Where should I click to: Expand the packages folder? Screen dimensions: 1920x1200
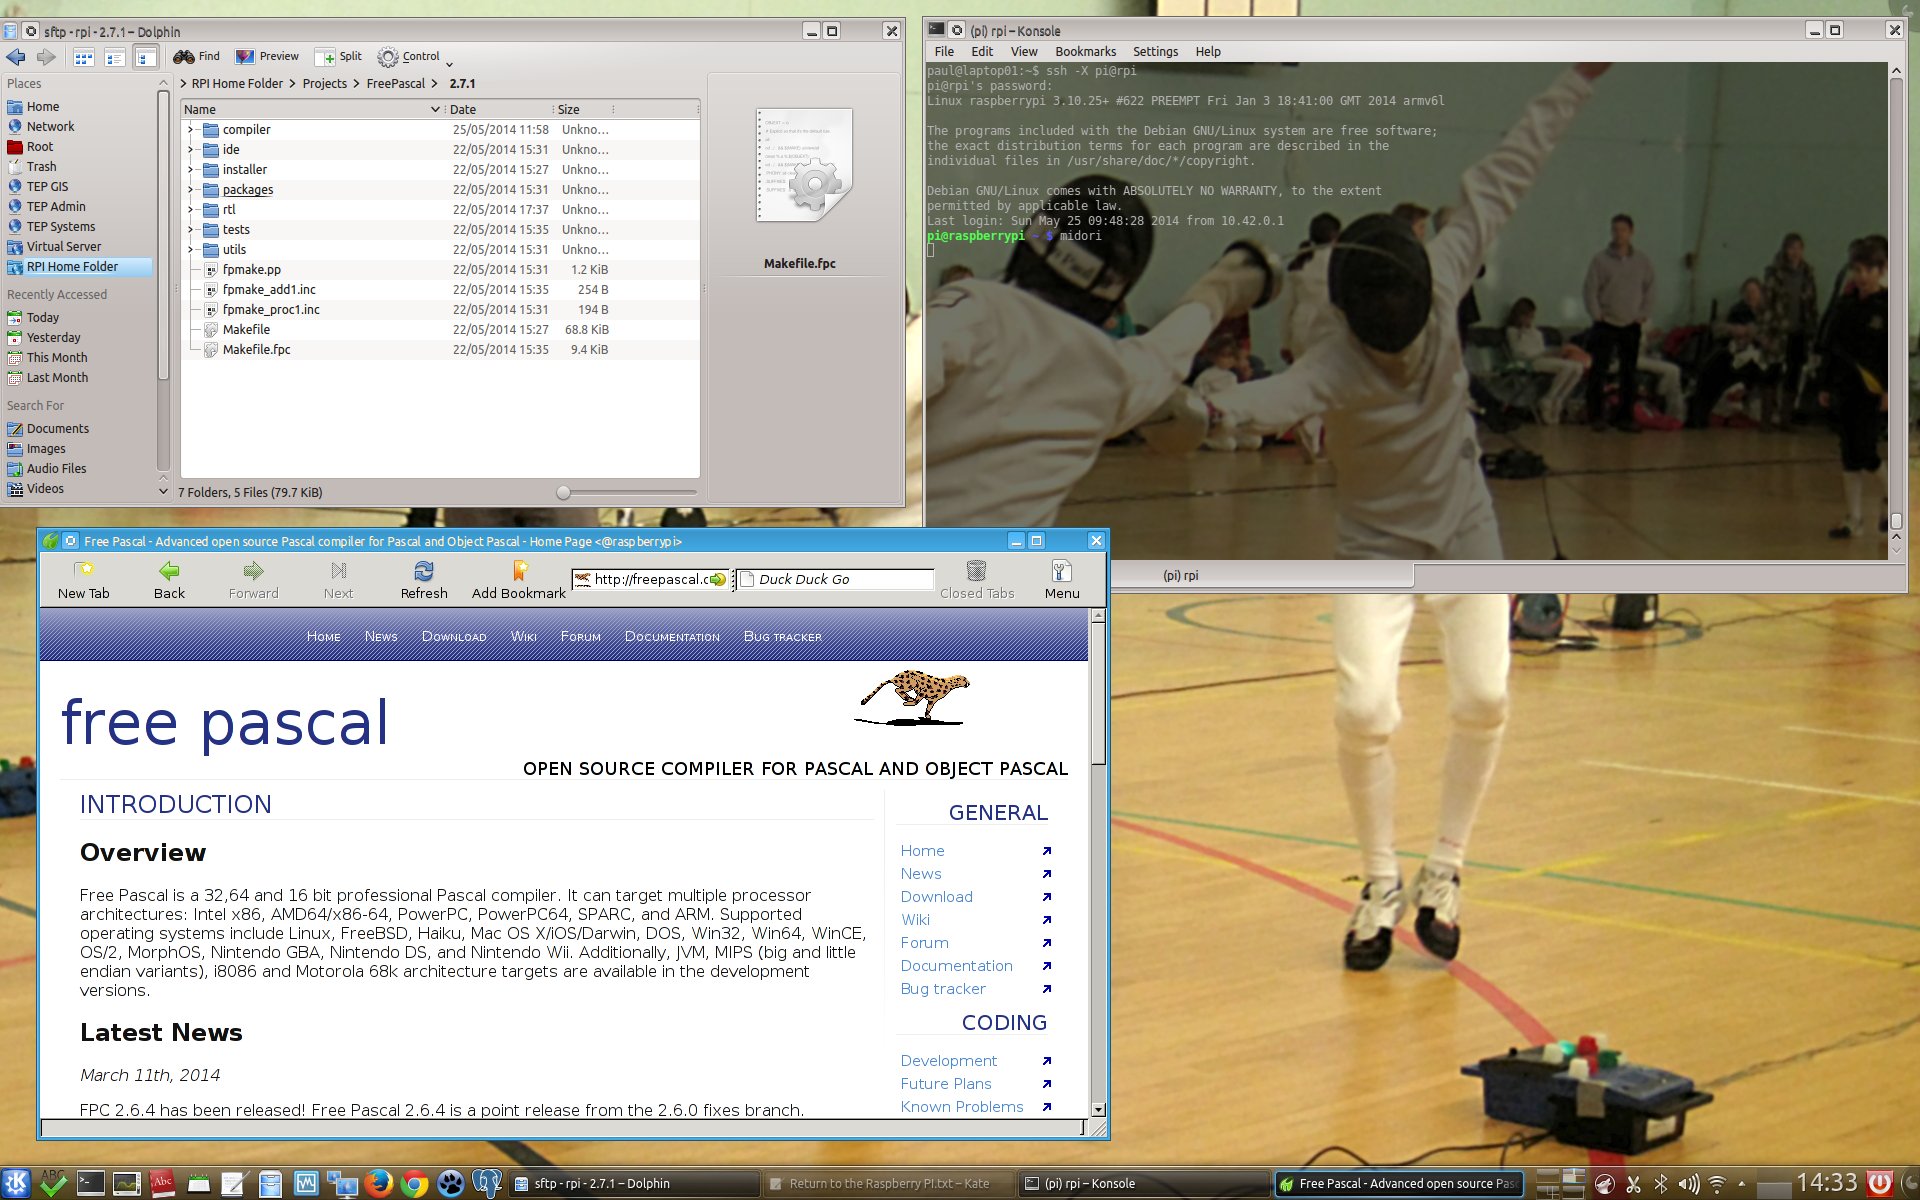click(190, 190)
